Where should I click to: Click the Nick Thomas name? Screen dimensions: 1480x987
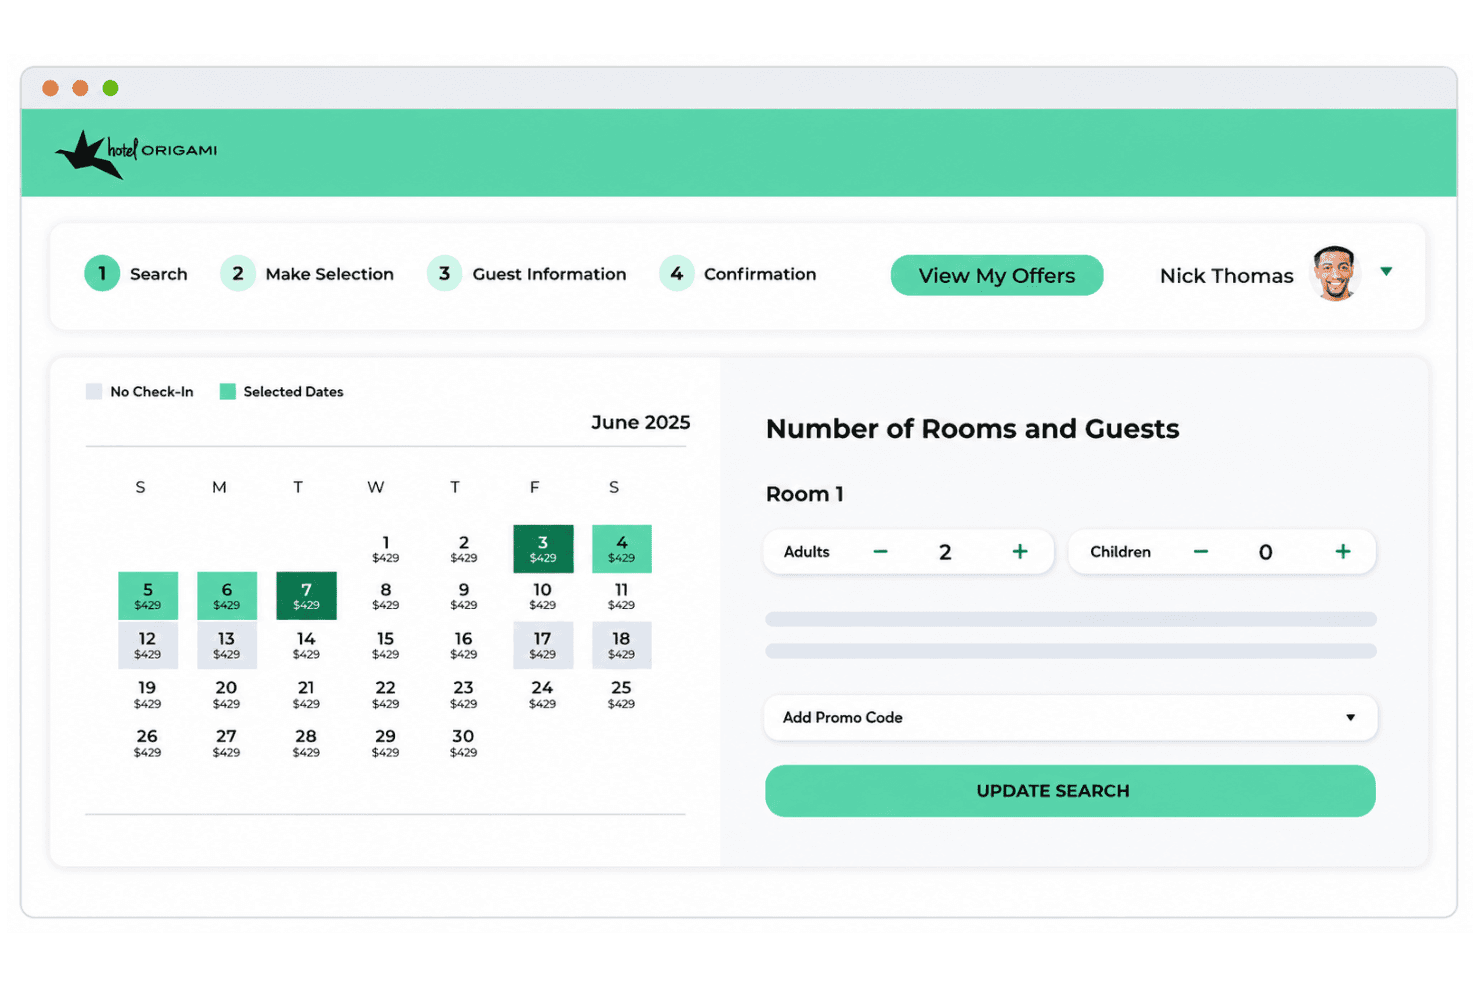click(1226, 276)
